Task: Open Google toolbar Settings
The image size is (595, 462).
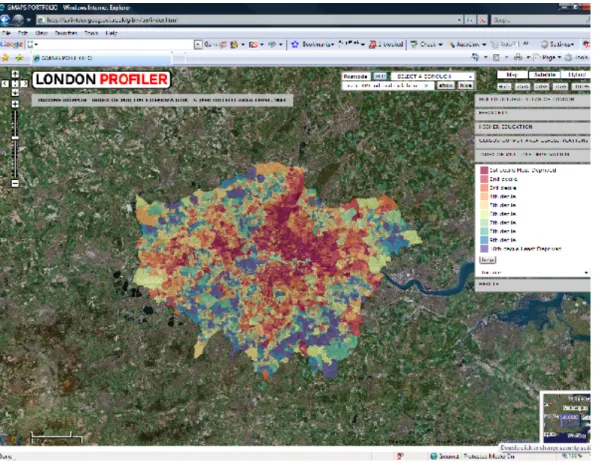Action: [x=558, y=45]
